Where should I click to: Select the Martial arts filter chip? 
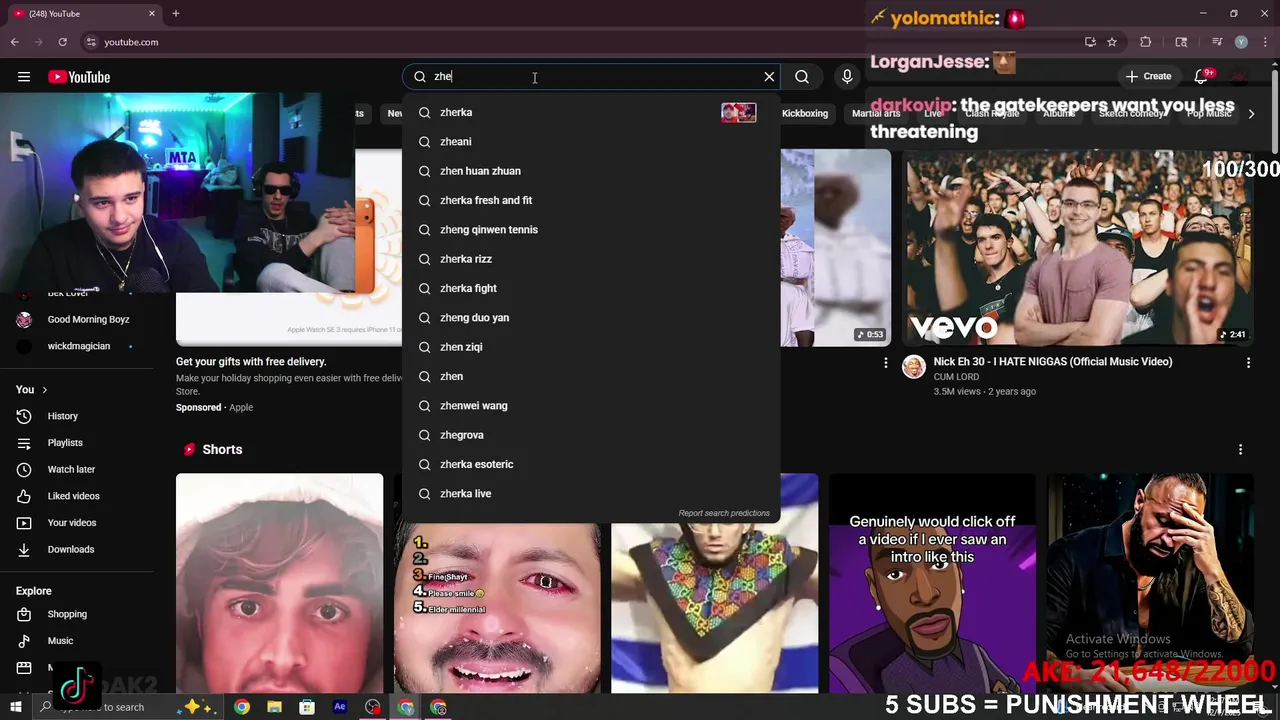(876, 113)
